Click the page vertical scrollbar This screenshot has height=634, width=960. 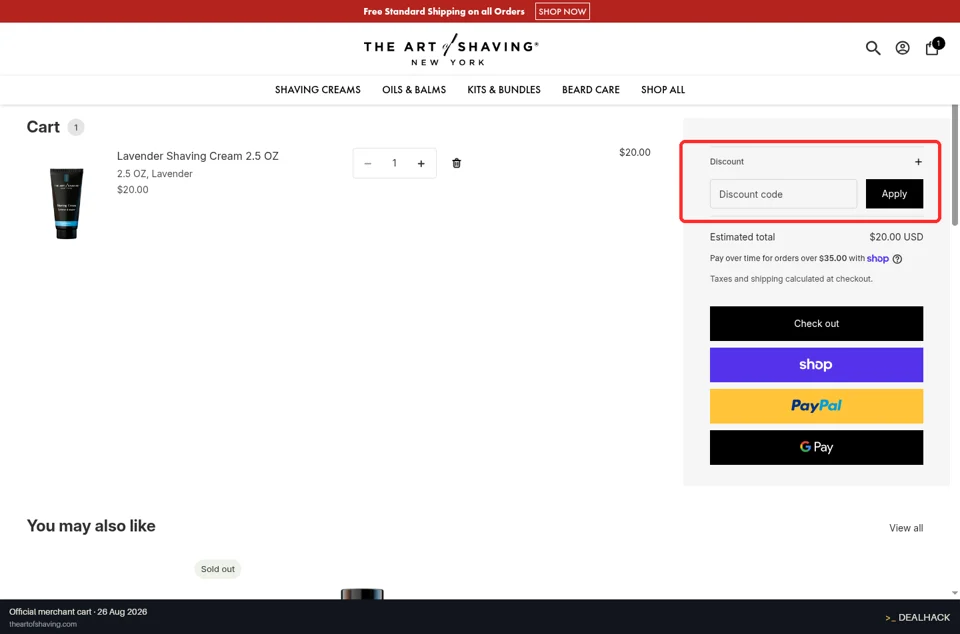pyautogui.click(x=954, y=165)
